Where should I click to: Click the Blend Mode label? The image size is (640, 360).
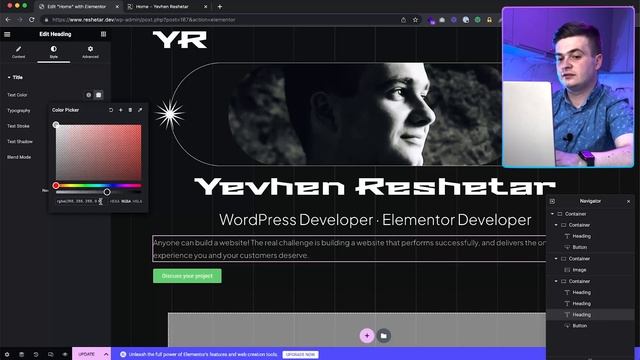[19, 157]
